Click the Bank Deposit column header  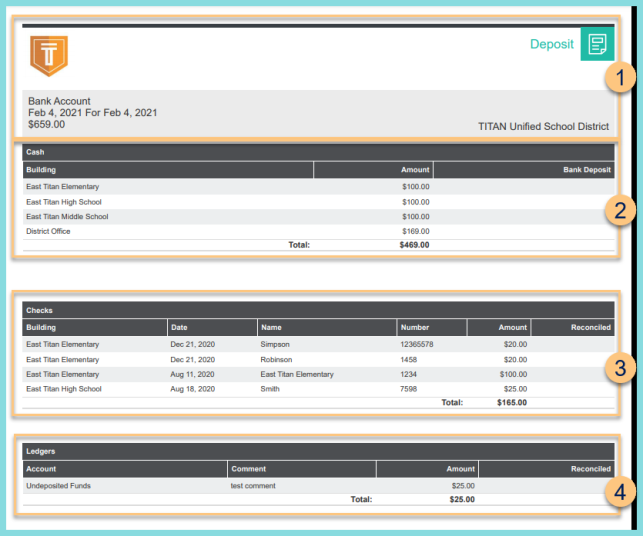pos(524,170)
